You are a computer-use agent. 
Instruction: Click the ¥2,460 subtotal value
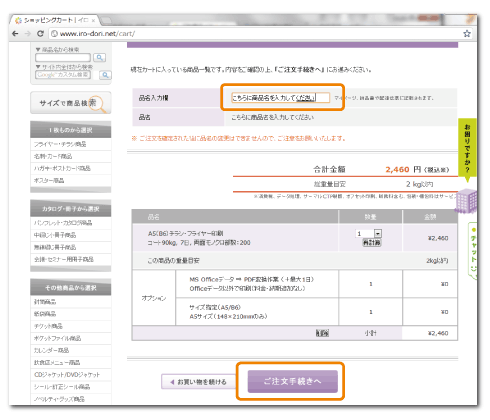[x=438, y=333]
